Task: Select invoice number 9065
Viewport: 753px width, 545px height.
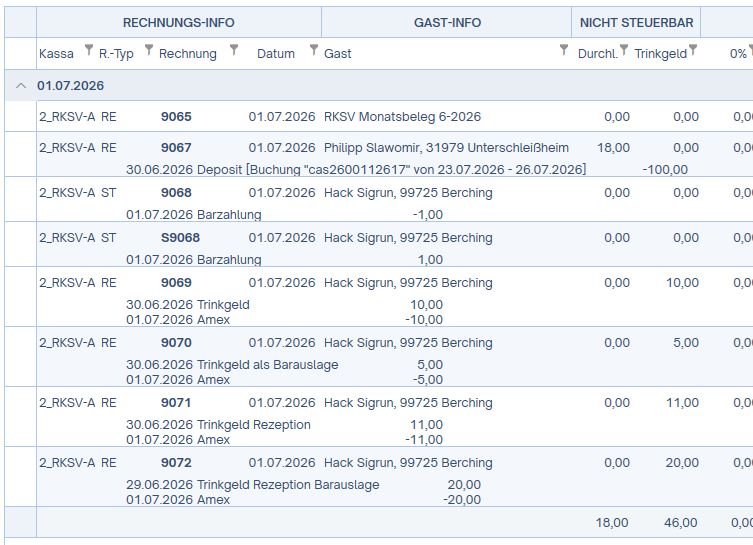Action: tap(176, 117)
